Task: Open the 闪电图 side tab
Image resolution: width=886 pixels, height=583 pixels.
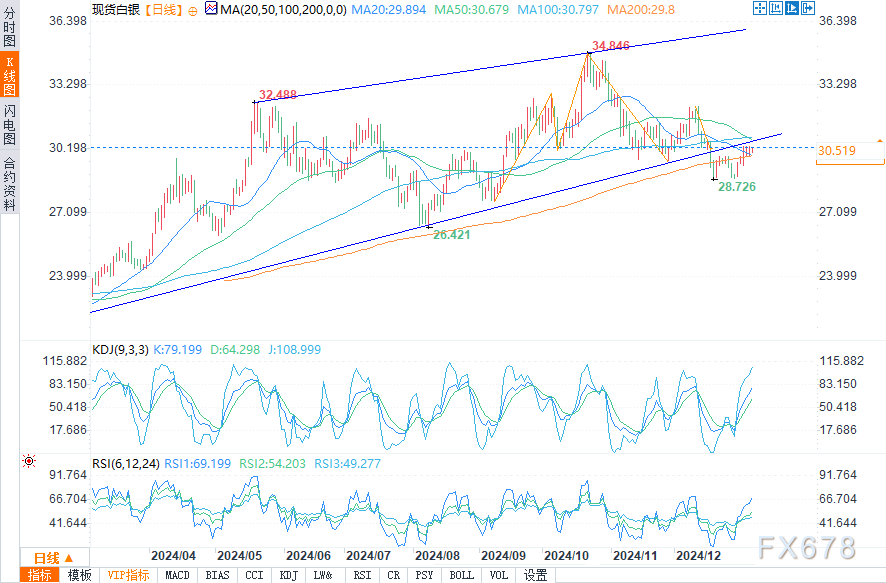Action: pyautogui.click(x=10, y=124)
